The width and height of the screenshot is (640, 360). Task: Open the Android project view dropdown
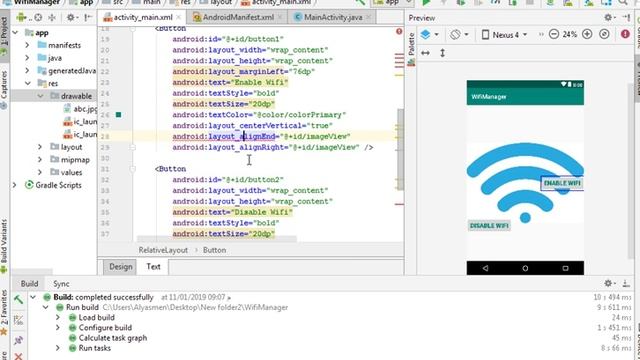point(22,18)
